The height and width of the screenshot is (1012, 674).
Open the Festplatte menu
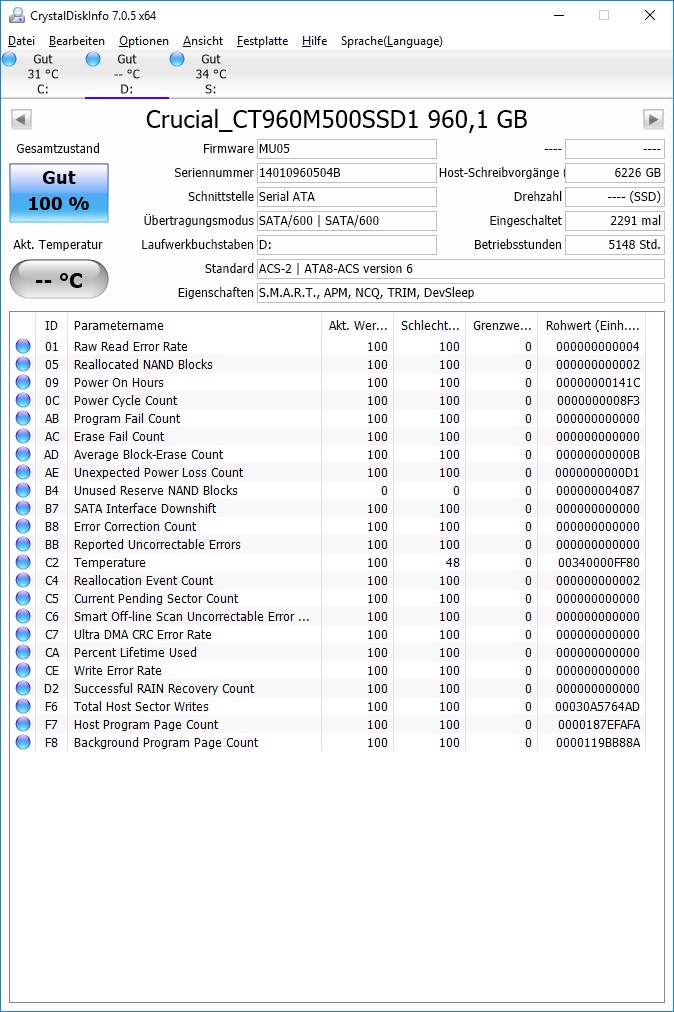coord(262,41)
